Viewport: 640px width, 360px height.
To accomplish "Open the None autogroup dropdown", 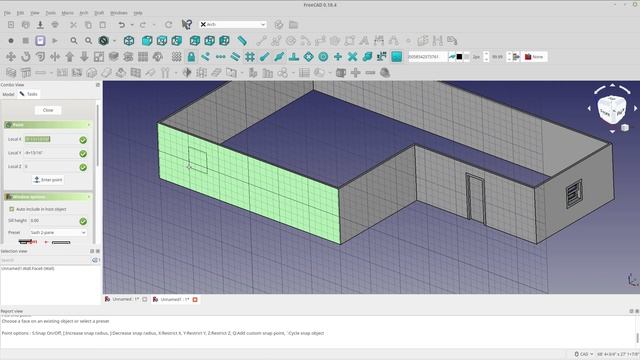I will [535, 57].
